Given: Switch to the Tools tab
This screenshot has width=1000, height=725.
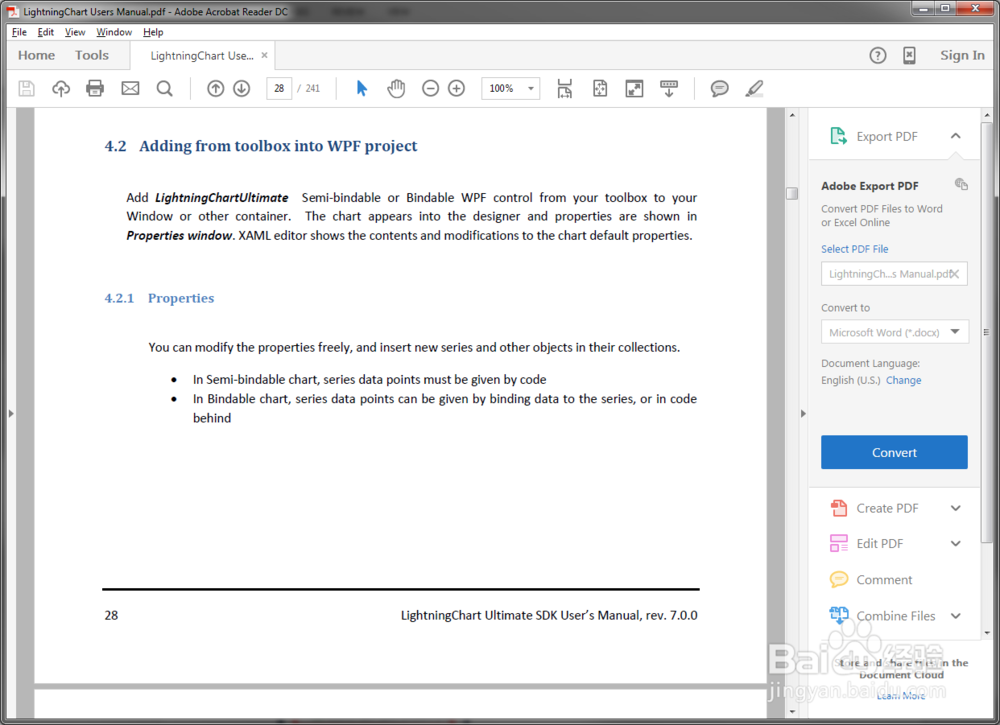Looking at the screenshot, I should pos(92,55).
